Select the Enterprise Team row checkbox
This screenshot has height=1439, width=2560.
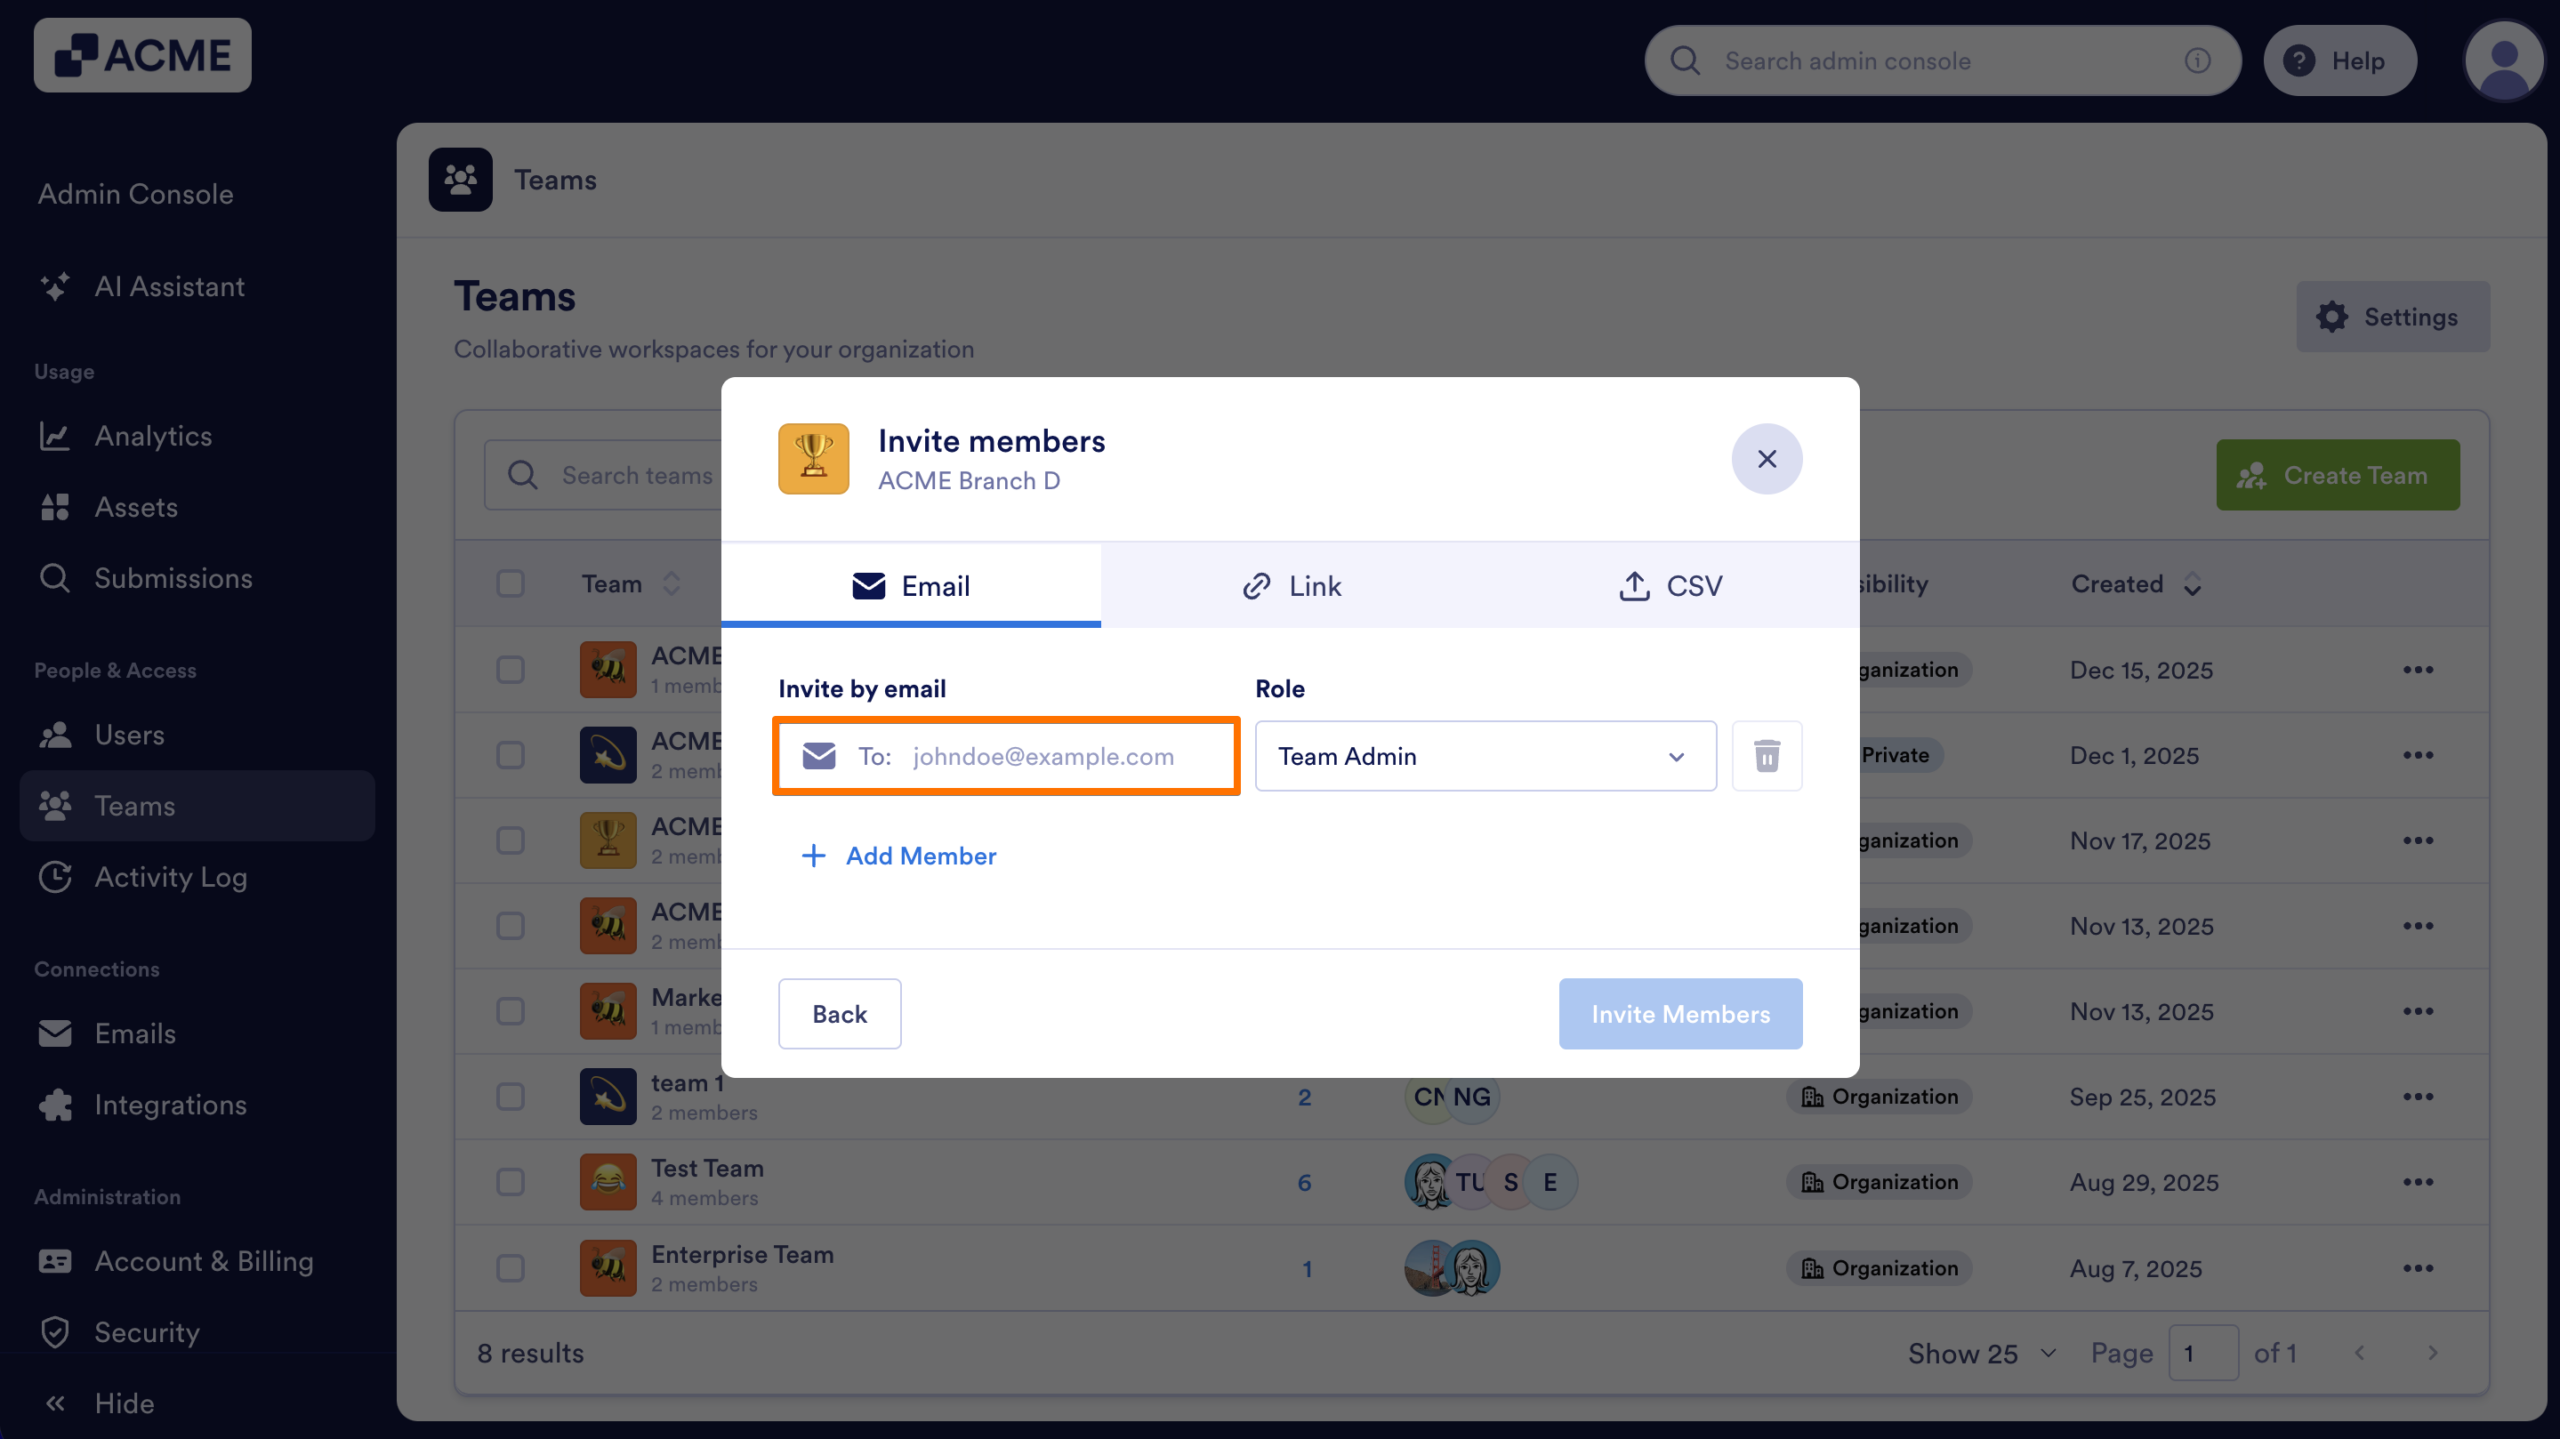[x=510, y=1268]
